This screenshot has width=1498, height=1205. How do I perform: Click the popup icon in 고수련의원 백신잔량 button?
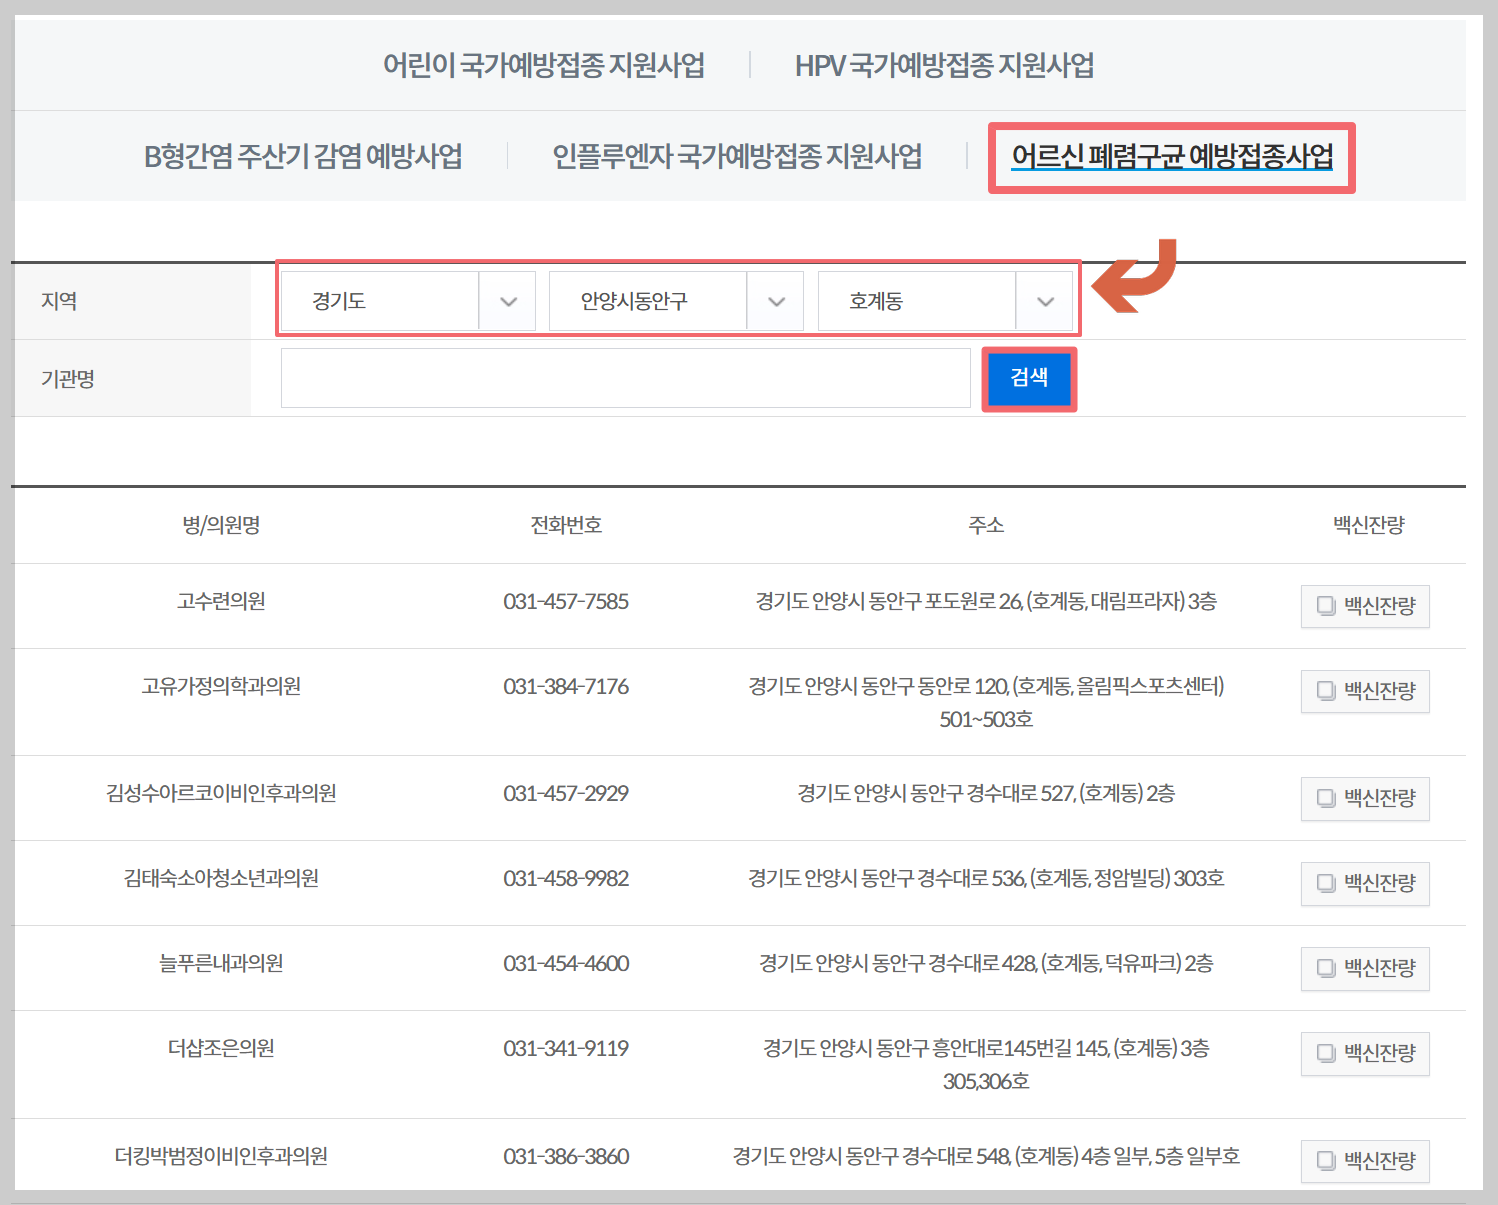1326,606
